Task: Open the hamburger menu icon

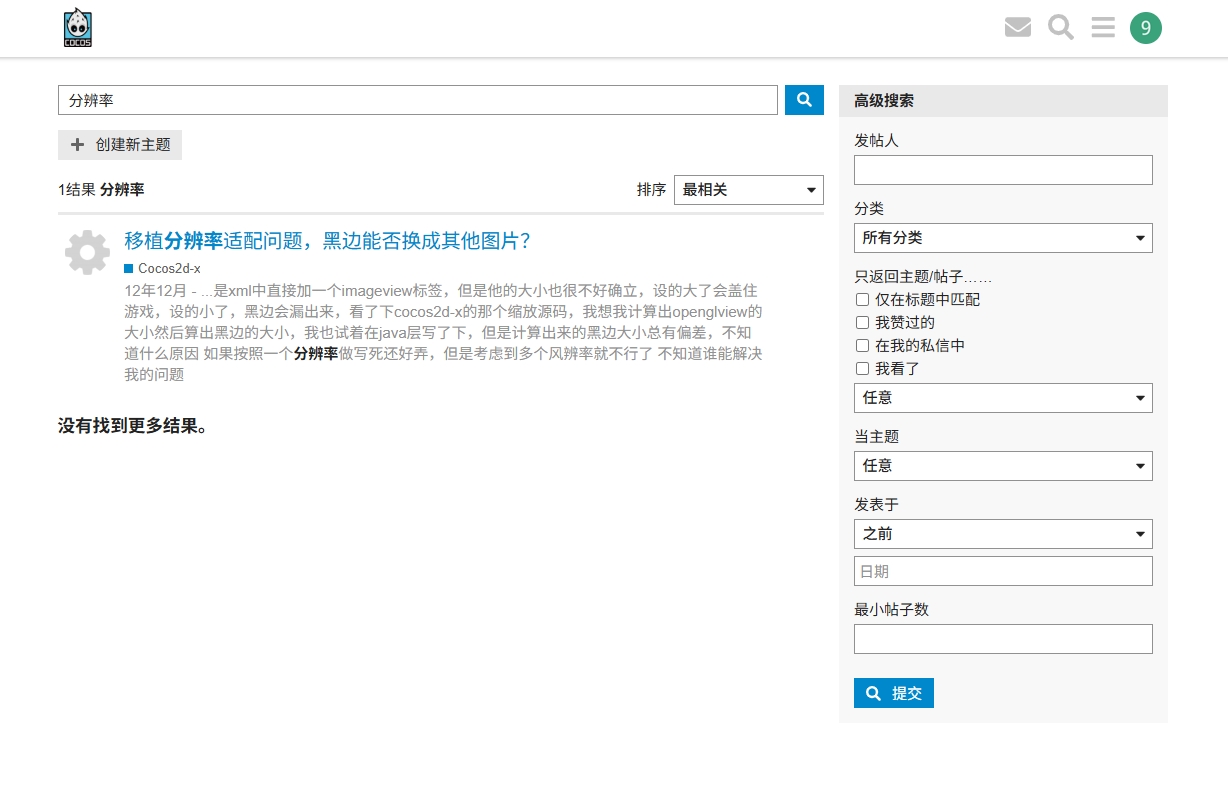Action: [x=1102, y=27]
